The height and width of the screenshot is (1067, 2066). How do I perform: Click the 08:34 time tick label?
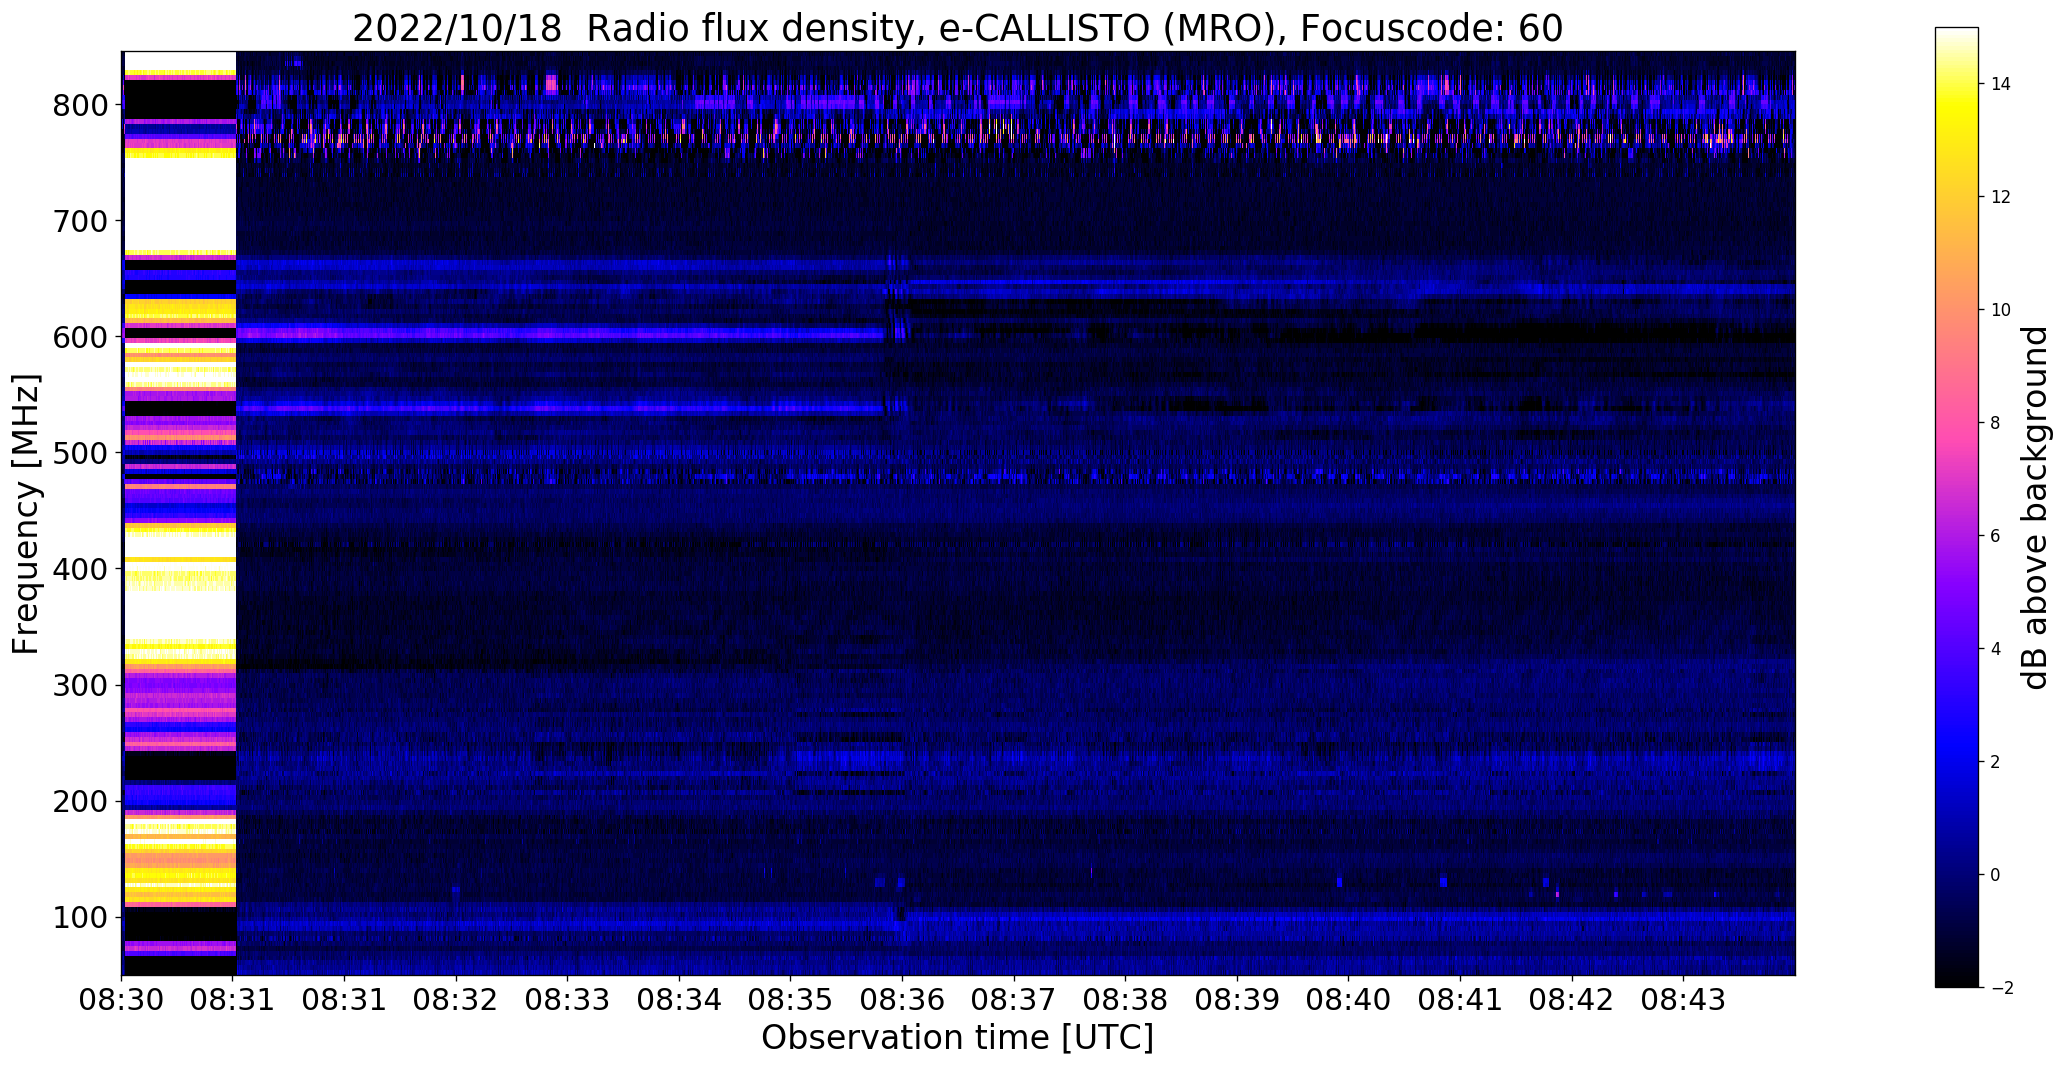680,1000
